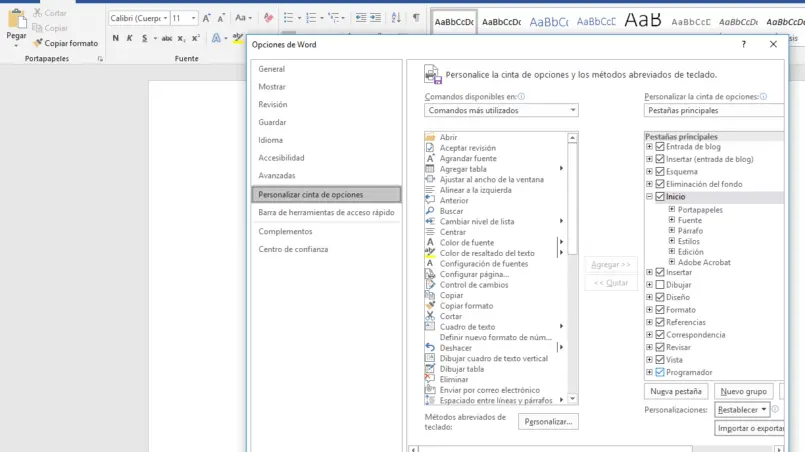805x452 pixels.
Task: Click Cortar scissors icon in ribbon
Action: [38, 13]
